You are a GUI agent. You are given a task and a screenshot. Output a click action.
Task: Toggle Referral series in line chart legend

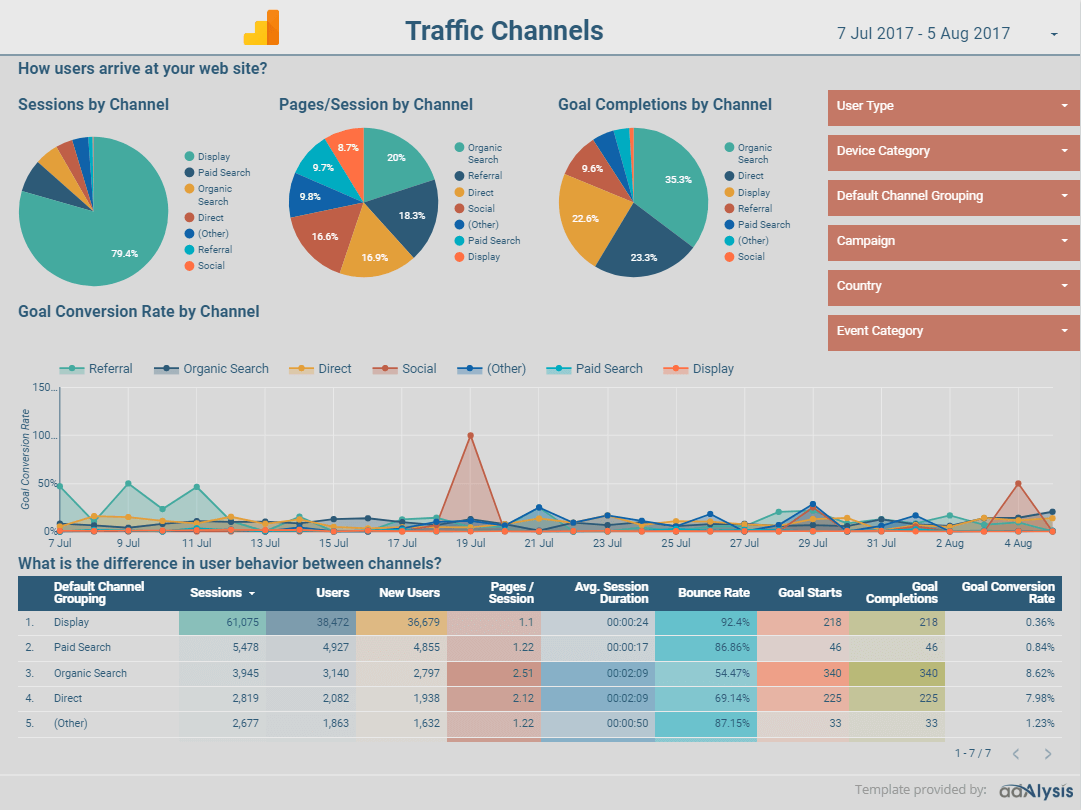click(x=97, y=369)
